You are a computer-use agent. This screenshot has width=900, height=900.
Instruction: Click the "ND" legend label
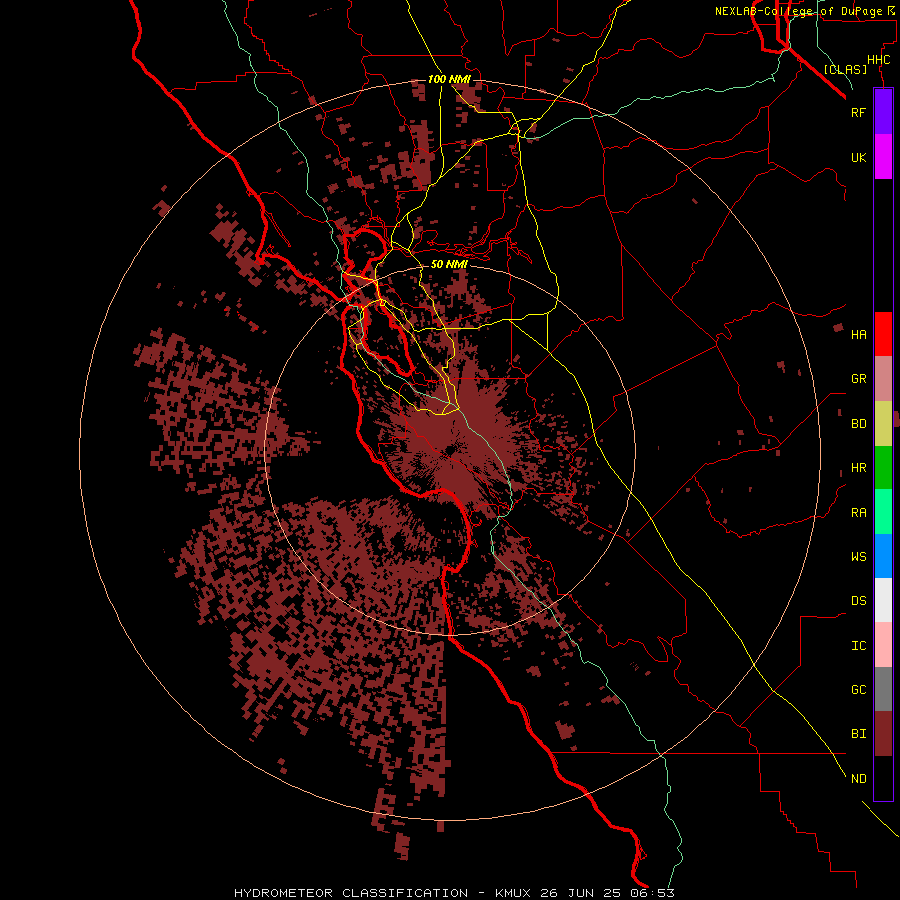pos(858,778)
